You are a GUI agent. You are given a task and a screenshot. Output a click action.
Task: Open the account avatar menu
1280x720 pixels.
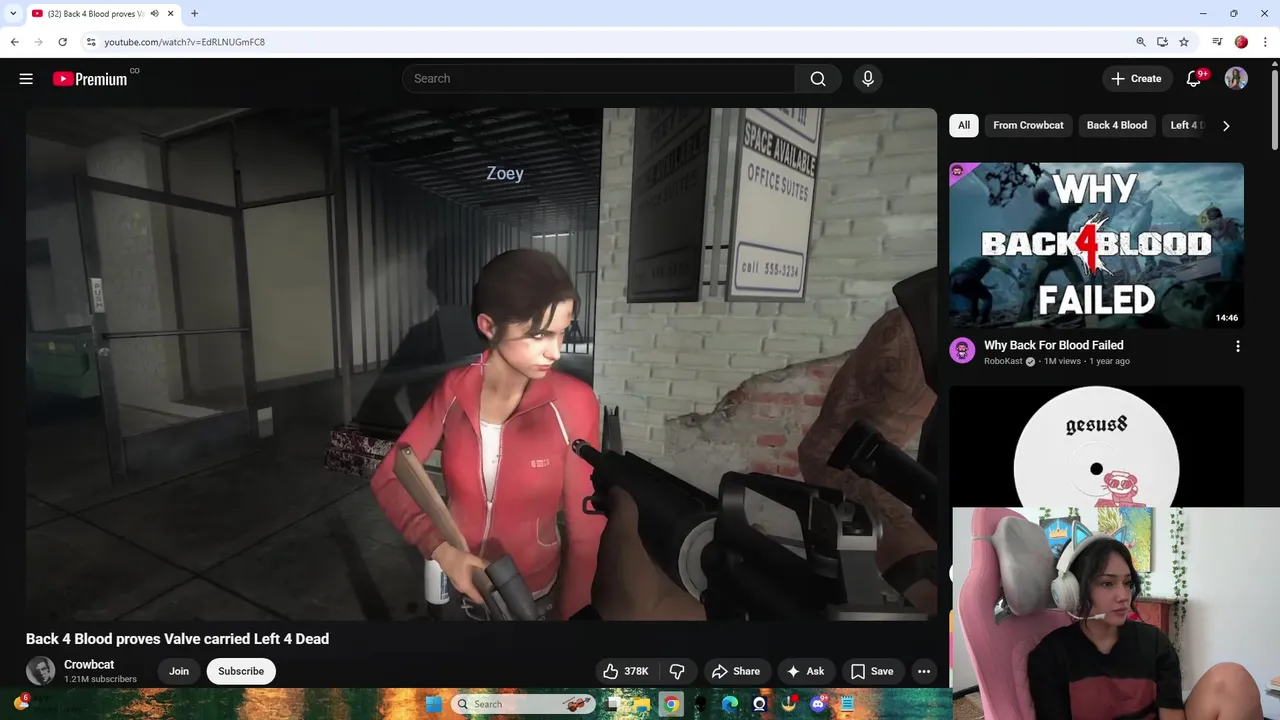click(x=1236, y=79)
